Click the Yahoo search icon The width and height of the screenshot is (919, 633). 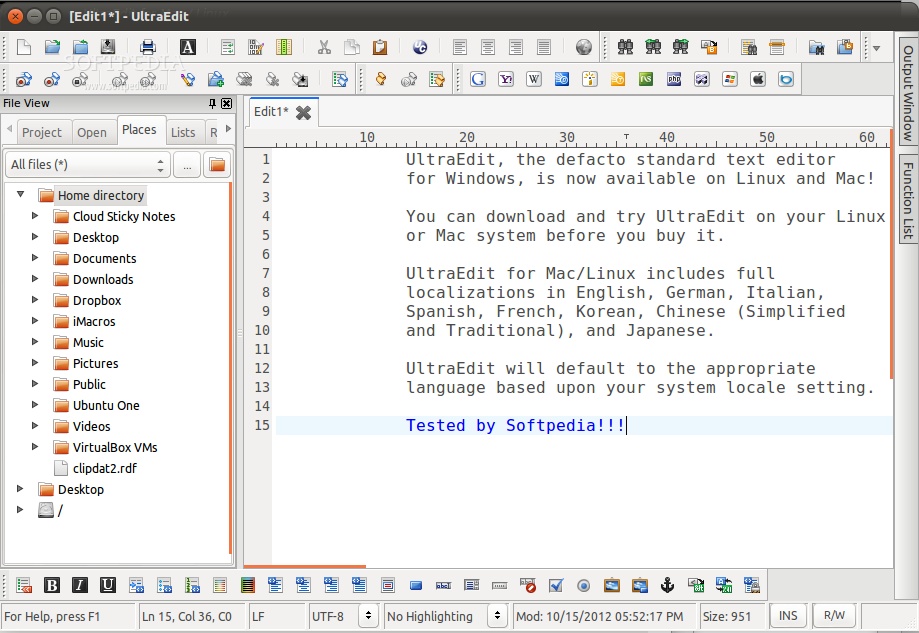tap(506, 79)
